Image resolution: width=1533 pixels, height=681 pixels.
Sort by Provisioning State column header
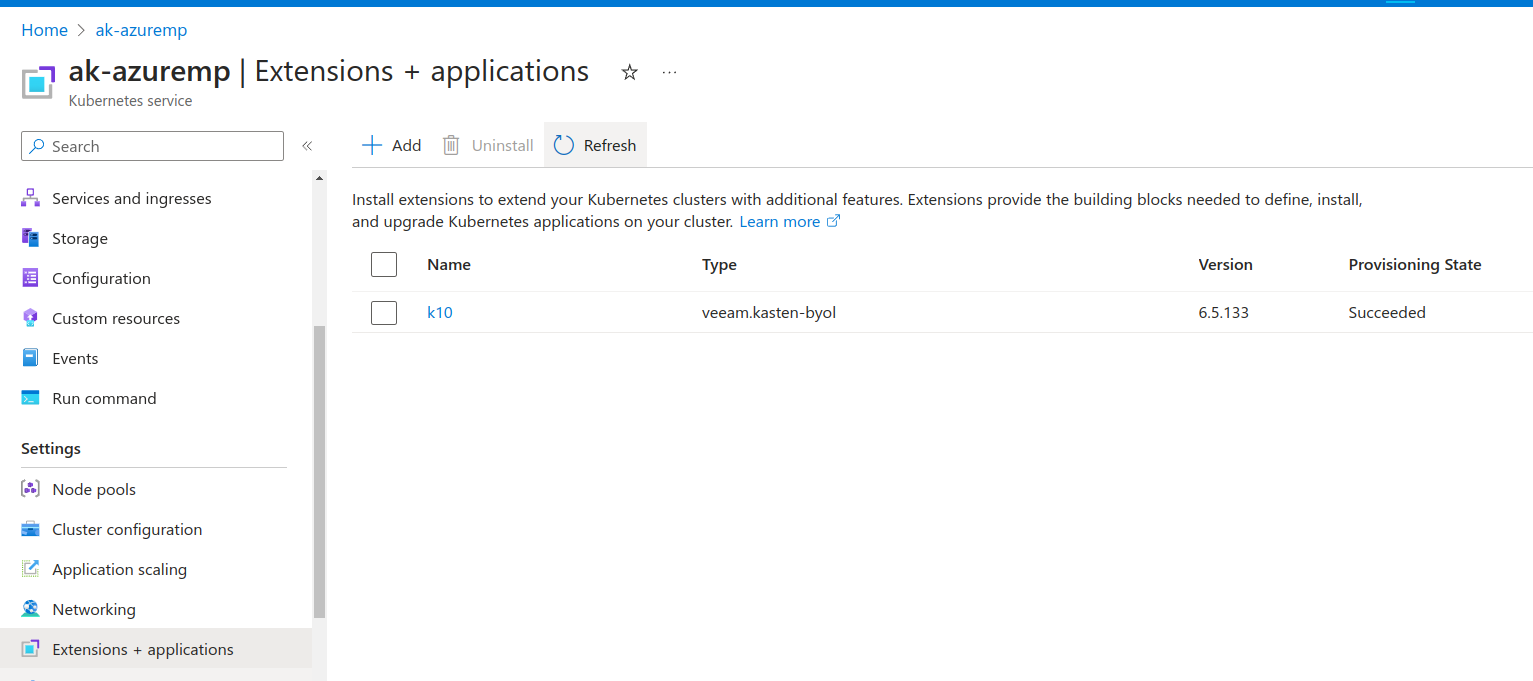[1415, 264]
